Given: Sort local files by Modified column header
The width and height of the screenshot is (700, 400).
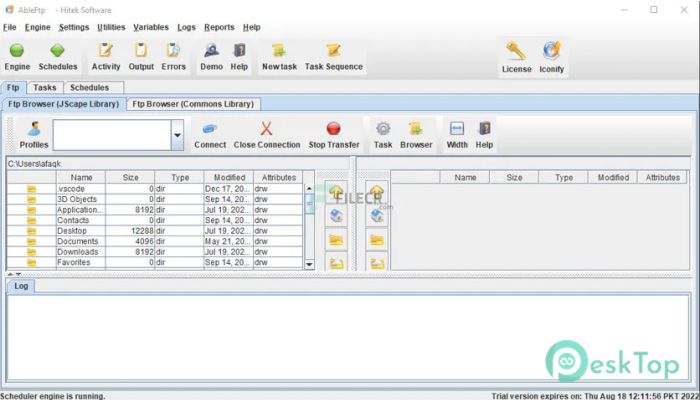Looking at the screenshot, I should click(229, 177).
